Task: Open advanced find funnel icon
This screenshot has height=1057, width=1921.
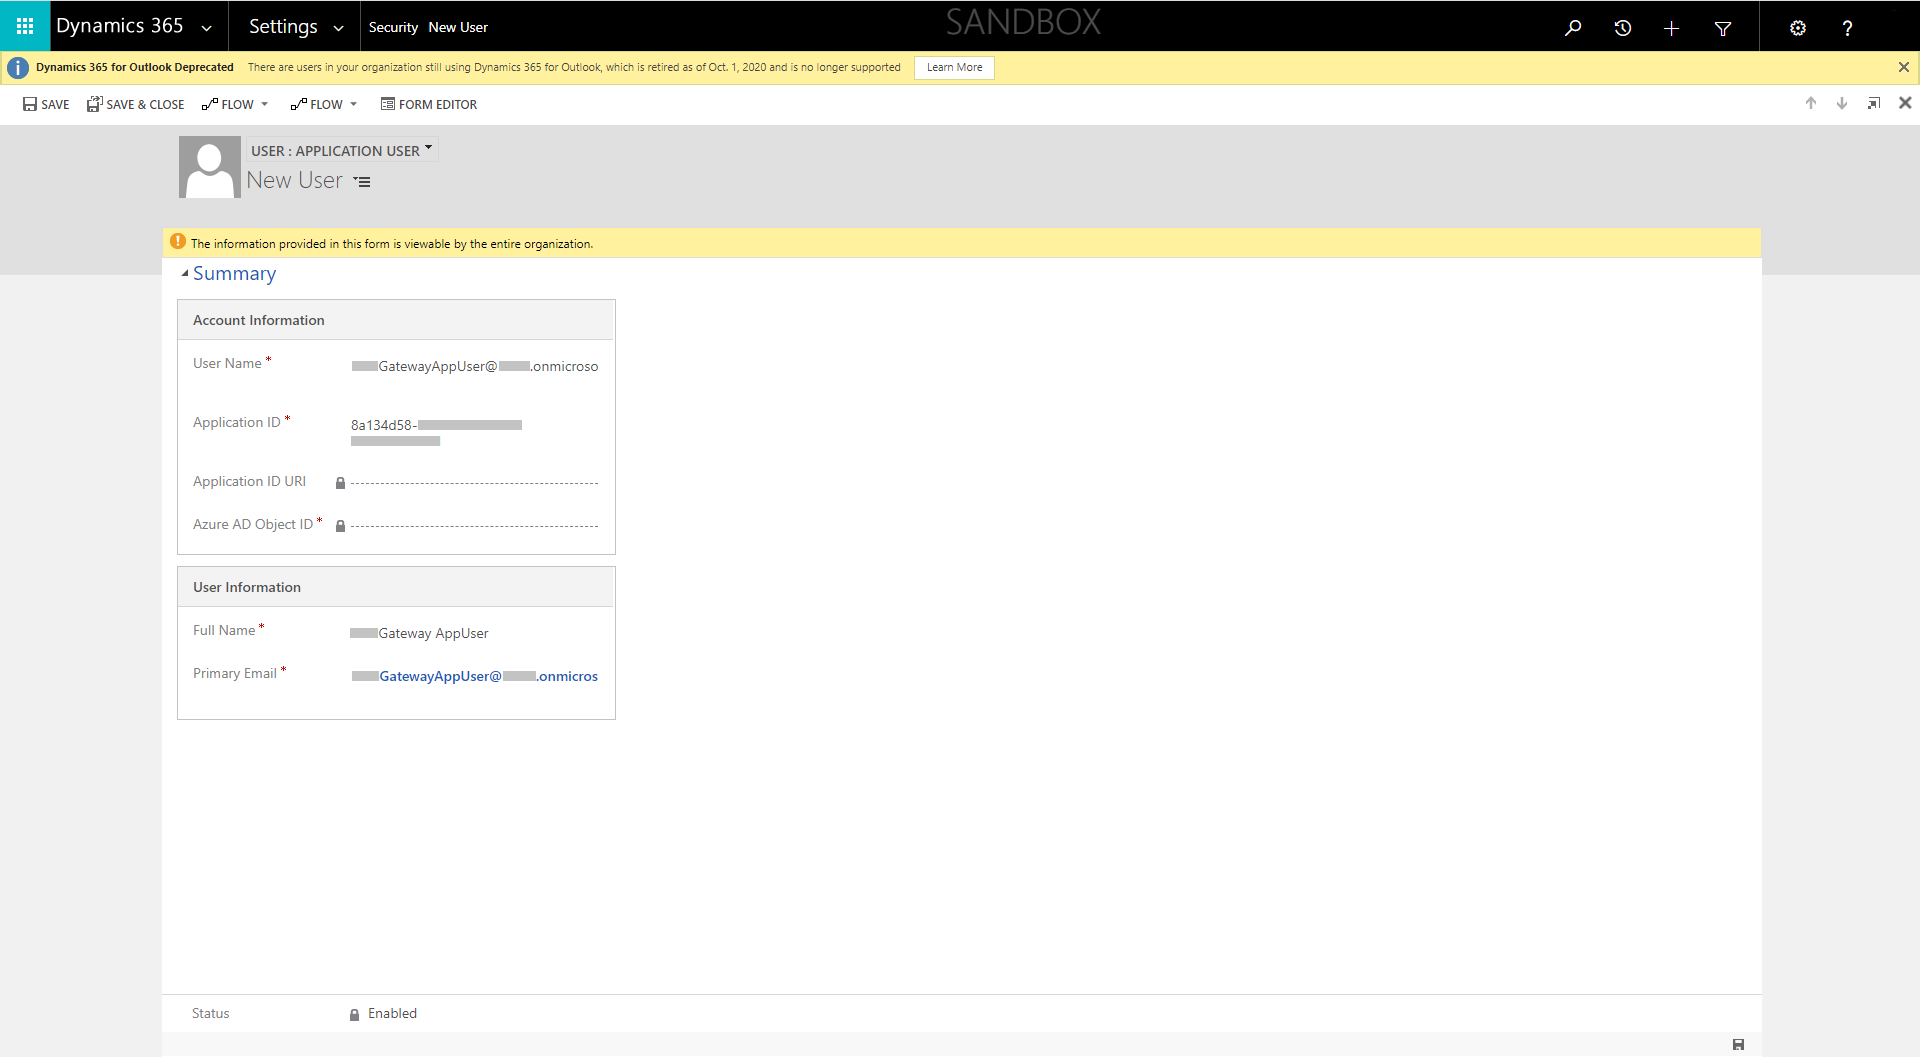Action: (x=1722, y=28)
